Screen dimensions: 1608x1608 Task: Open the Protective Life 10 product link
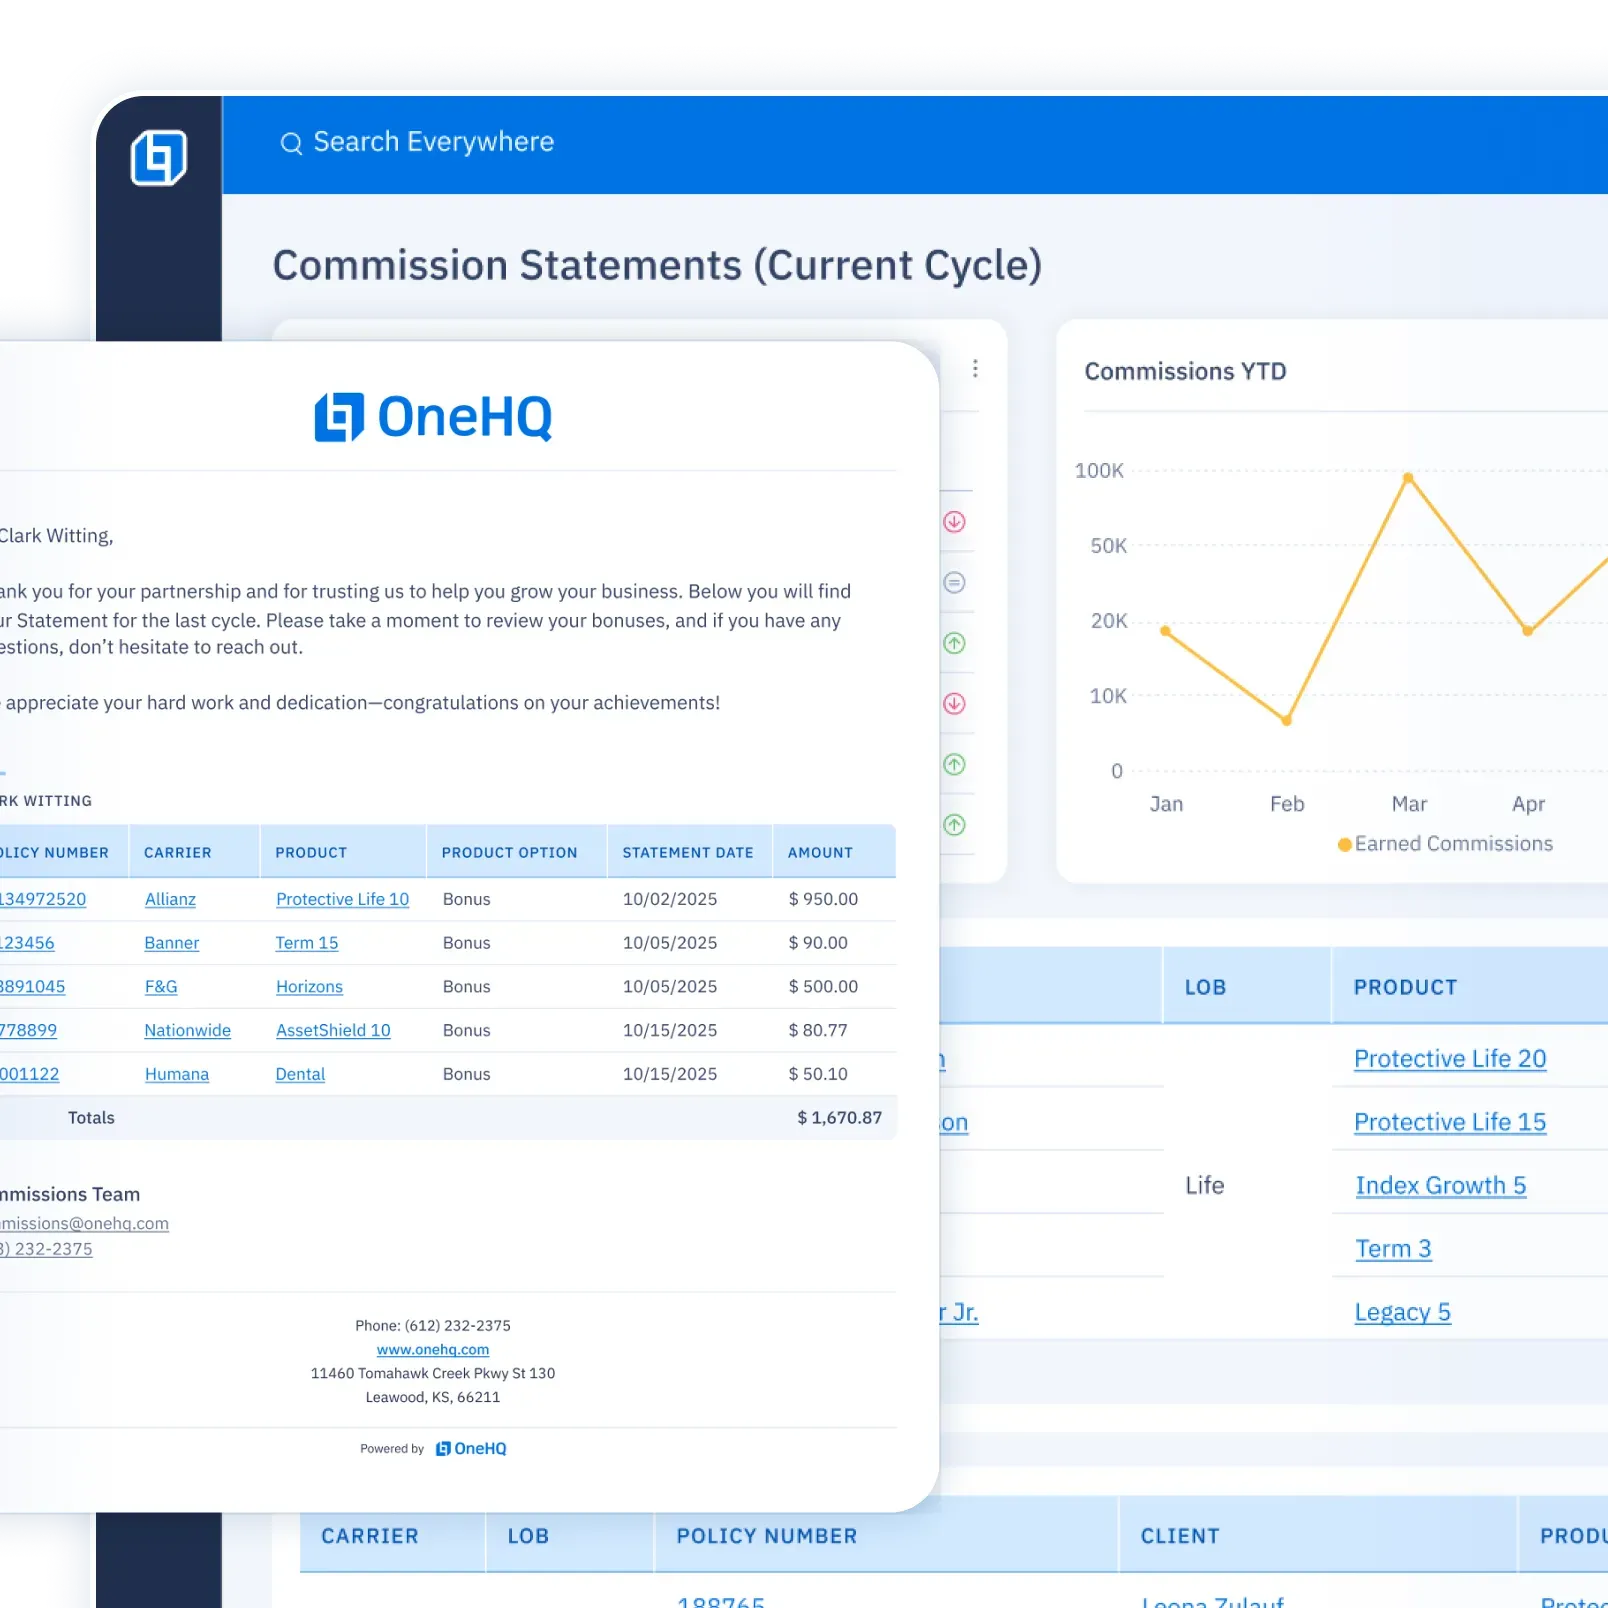tap(342, 899)
